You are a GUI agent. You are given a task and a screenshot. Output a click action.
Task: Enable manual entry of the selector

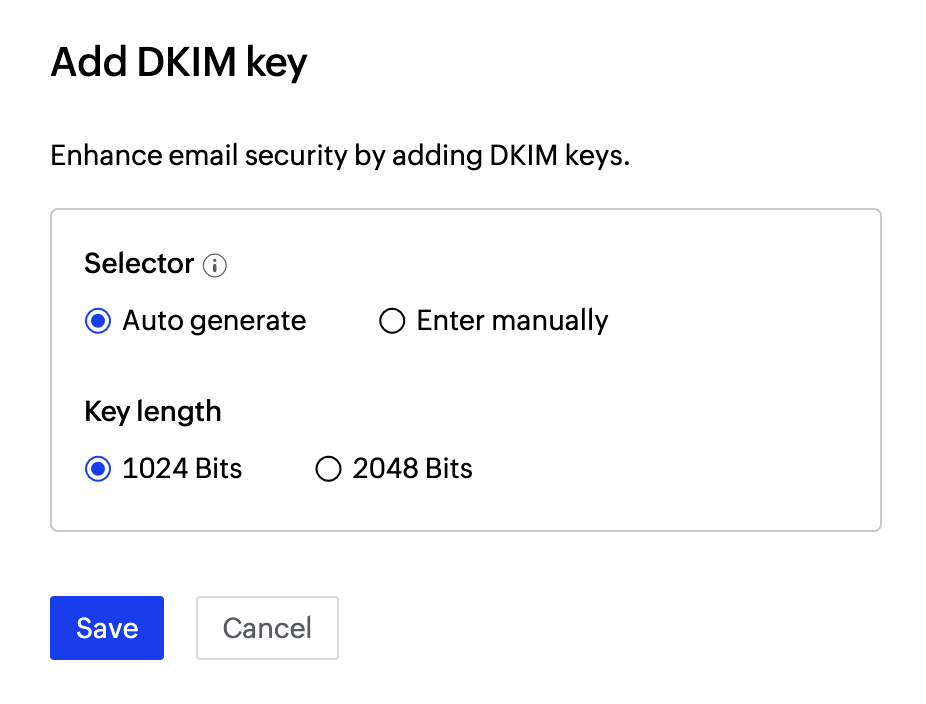[392, 321]
